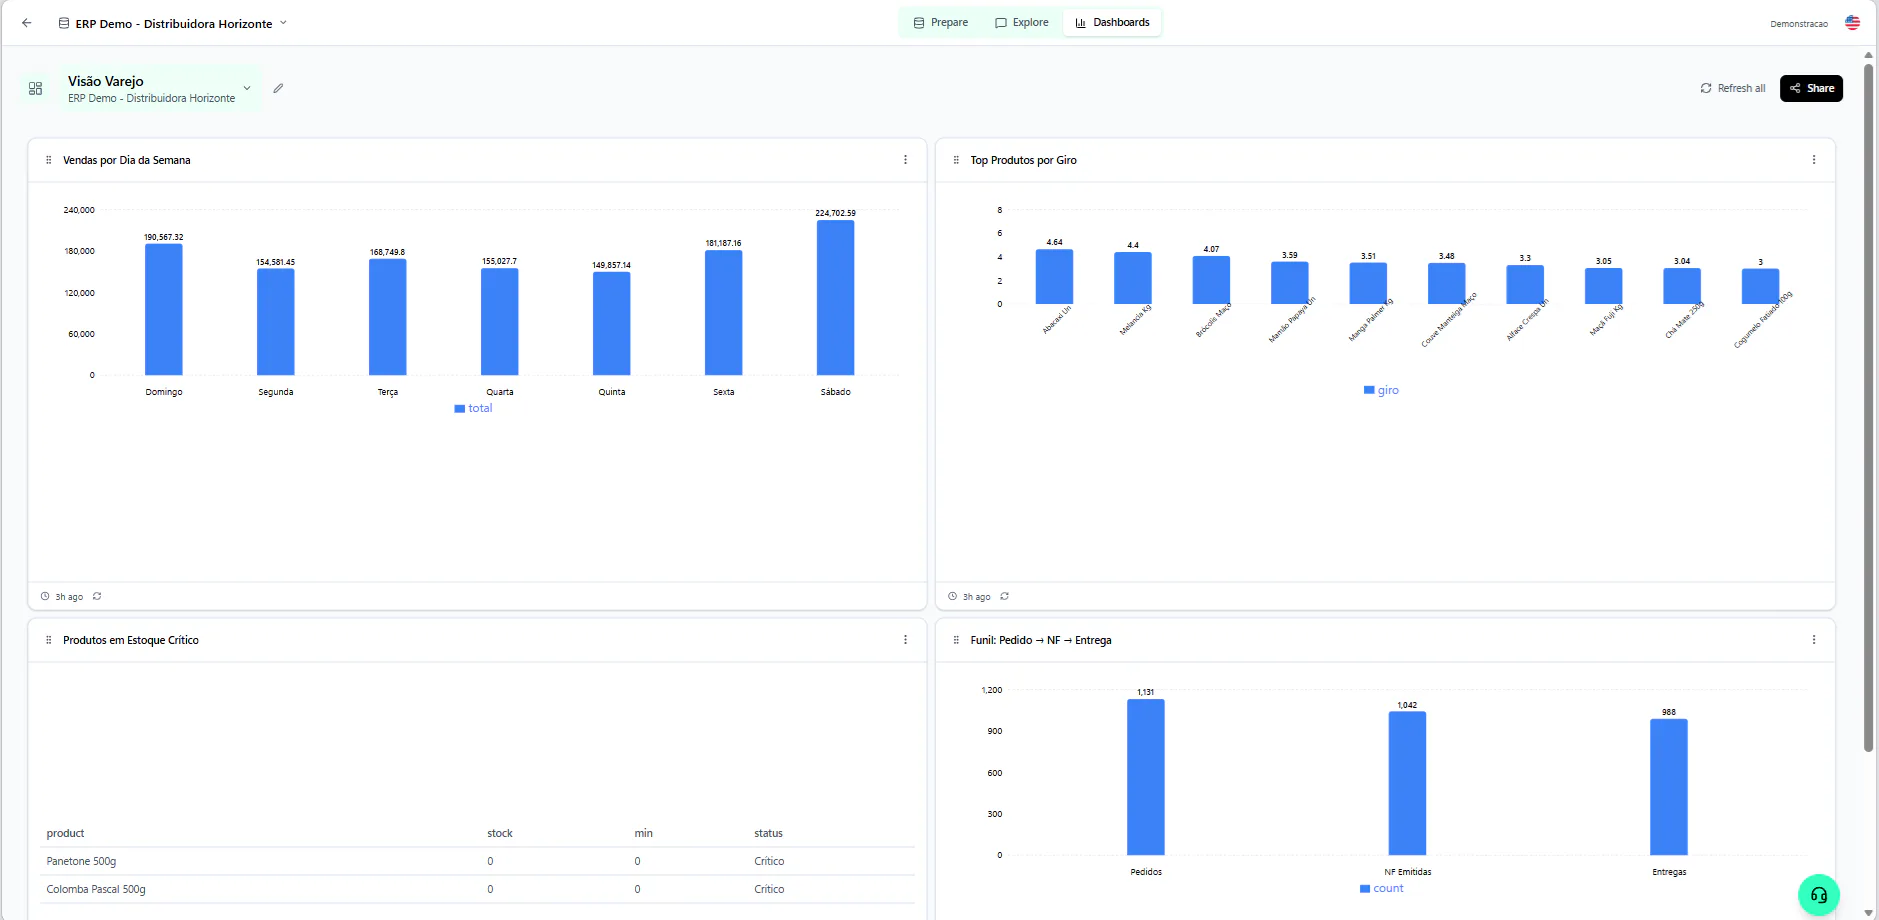Image resolution: width=1879 pixels, height=920 pixels.
Task: Click the language flag icon
Action: click(1852, 23)
